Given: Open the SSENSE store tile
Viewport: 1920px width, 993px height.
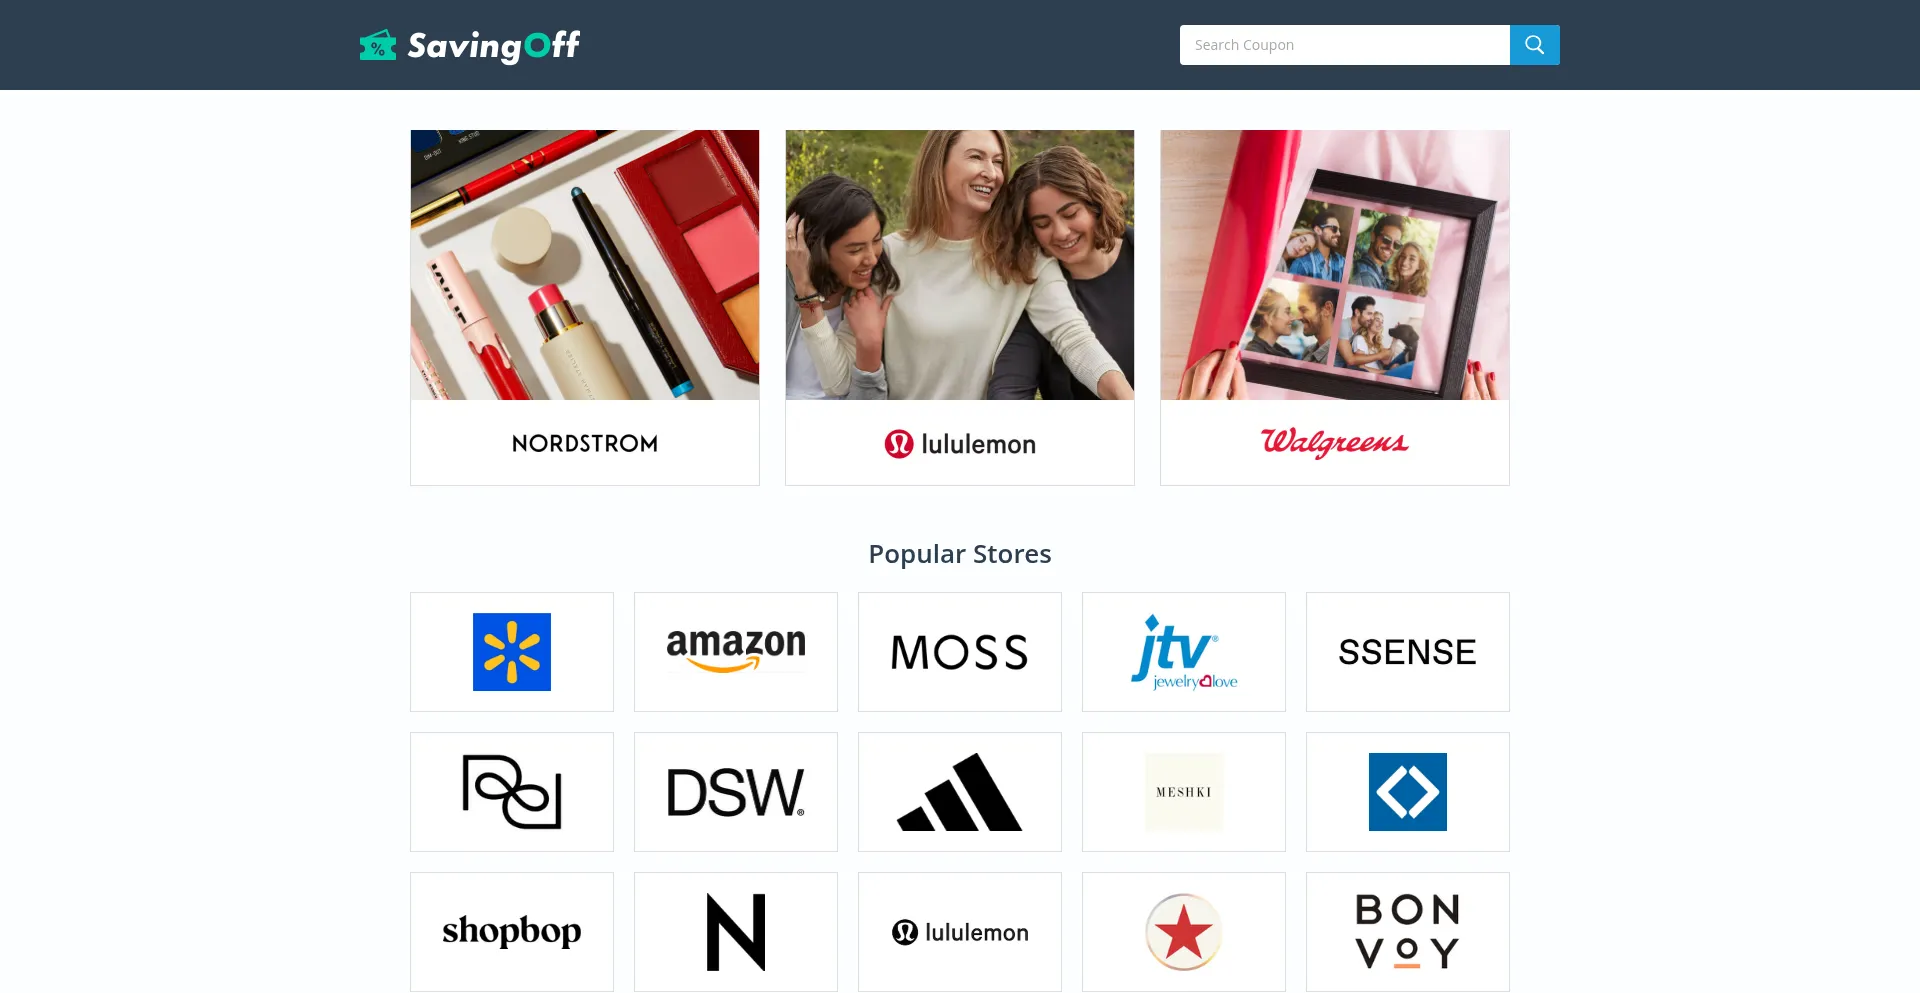Looking at the screenshot, I should (1408, 652).
